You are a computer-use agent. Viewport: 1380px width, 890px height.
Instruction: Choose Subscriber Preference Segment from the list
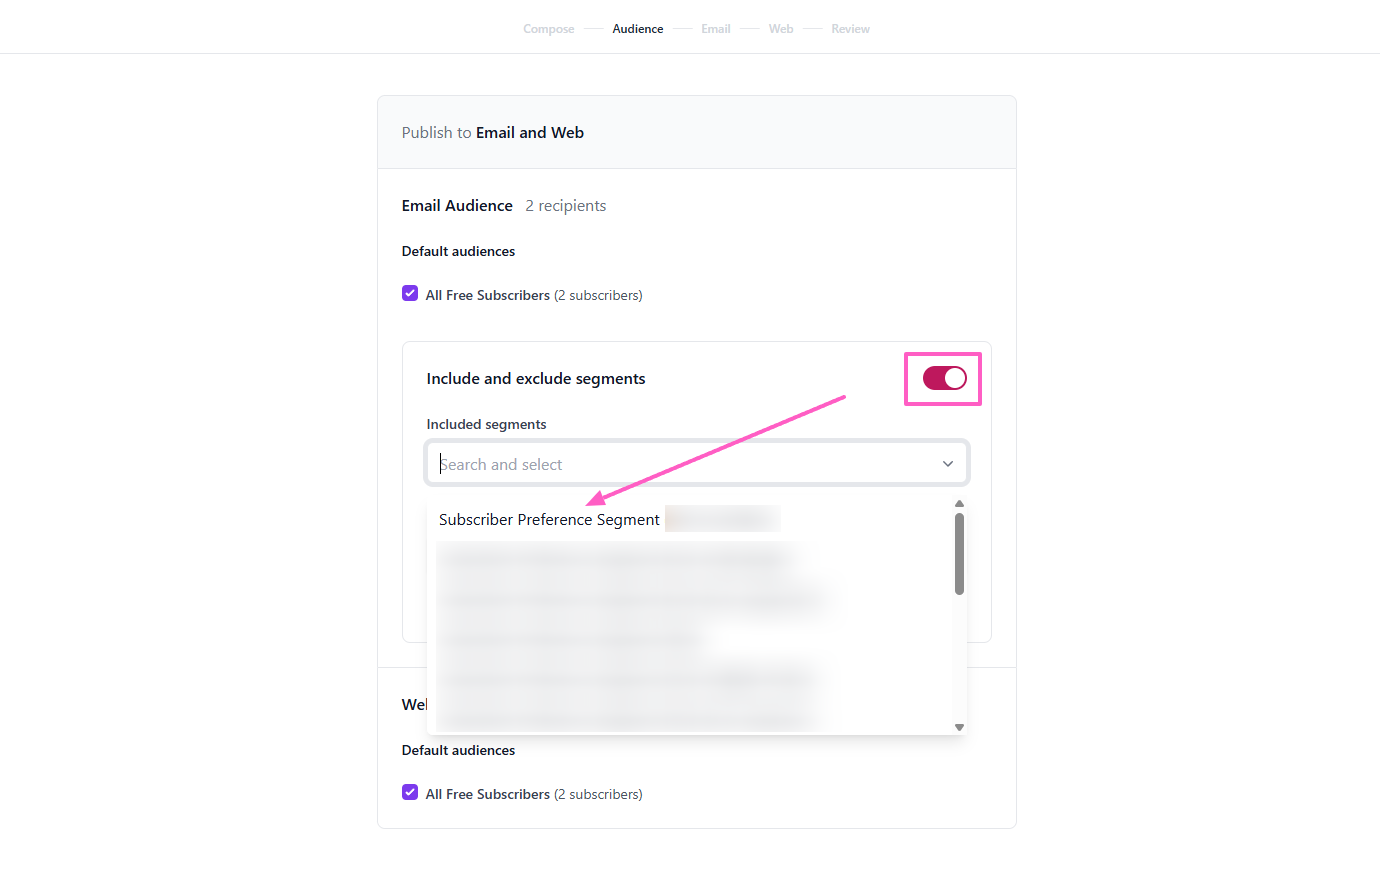click(549, 520)
